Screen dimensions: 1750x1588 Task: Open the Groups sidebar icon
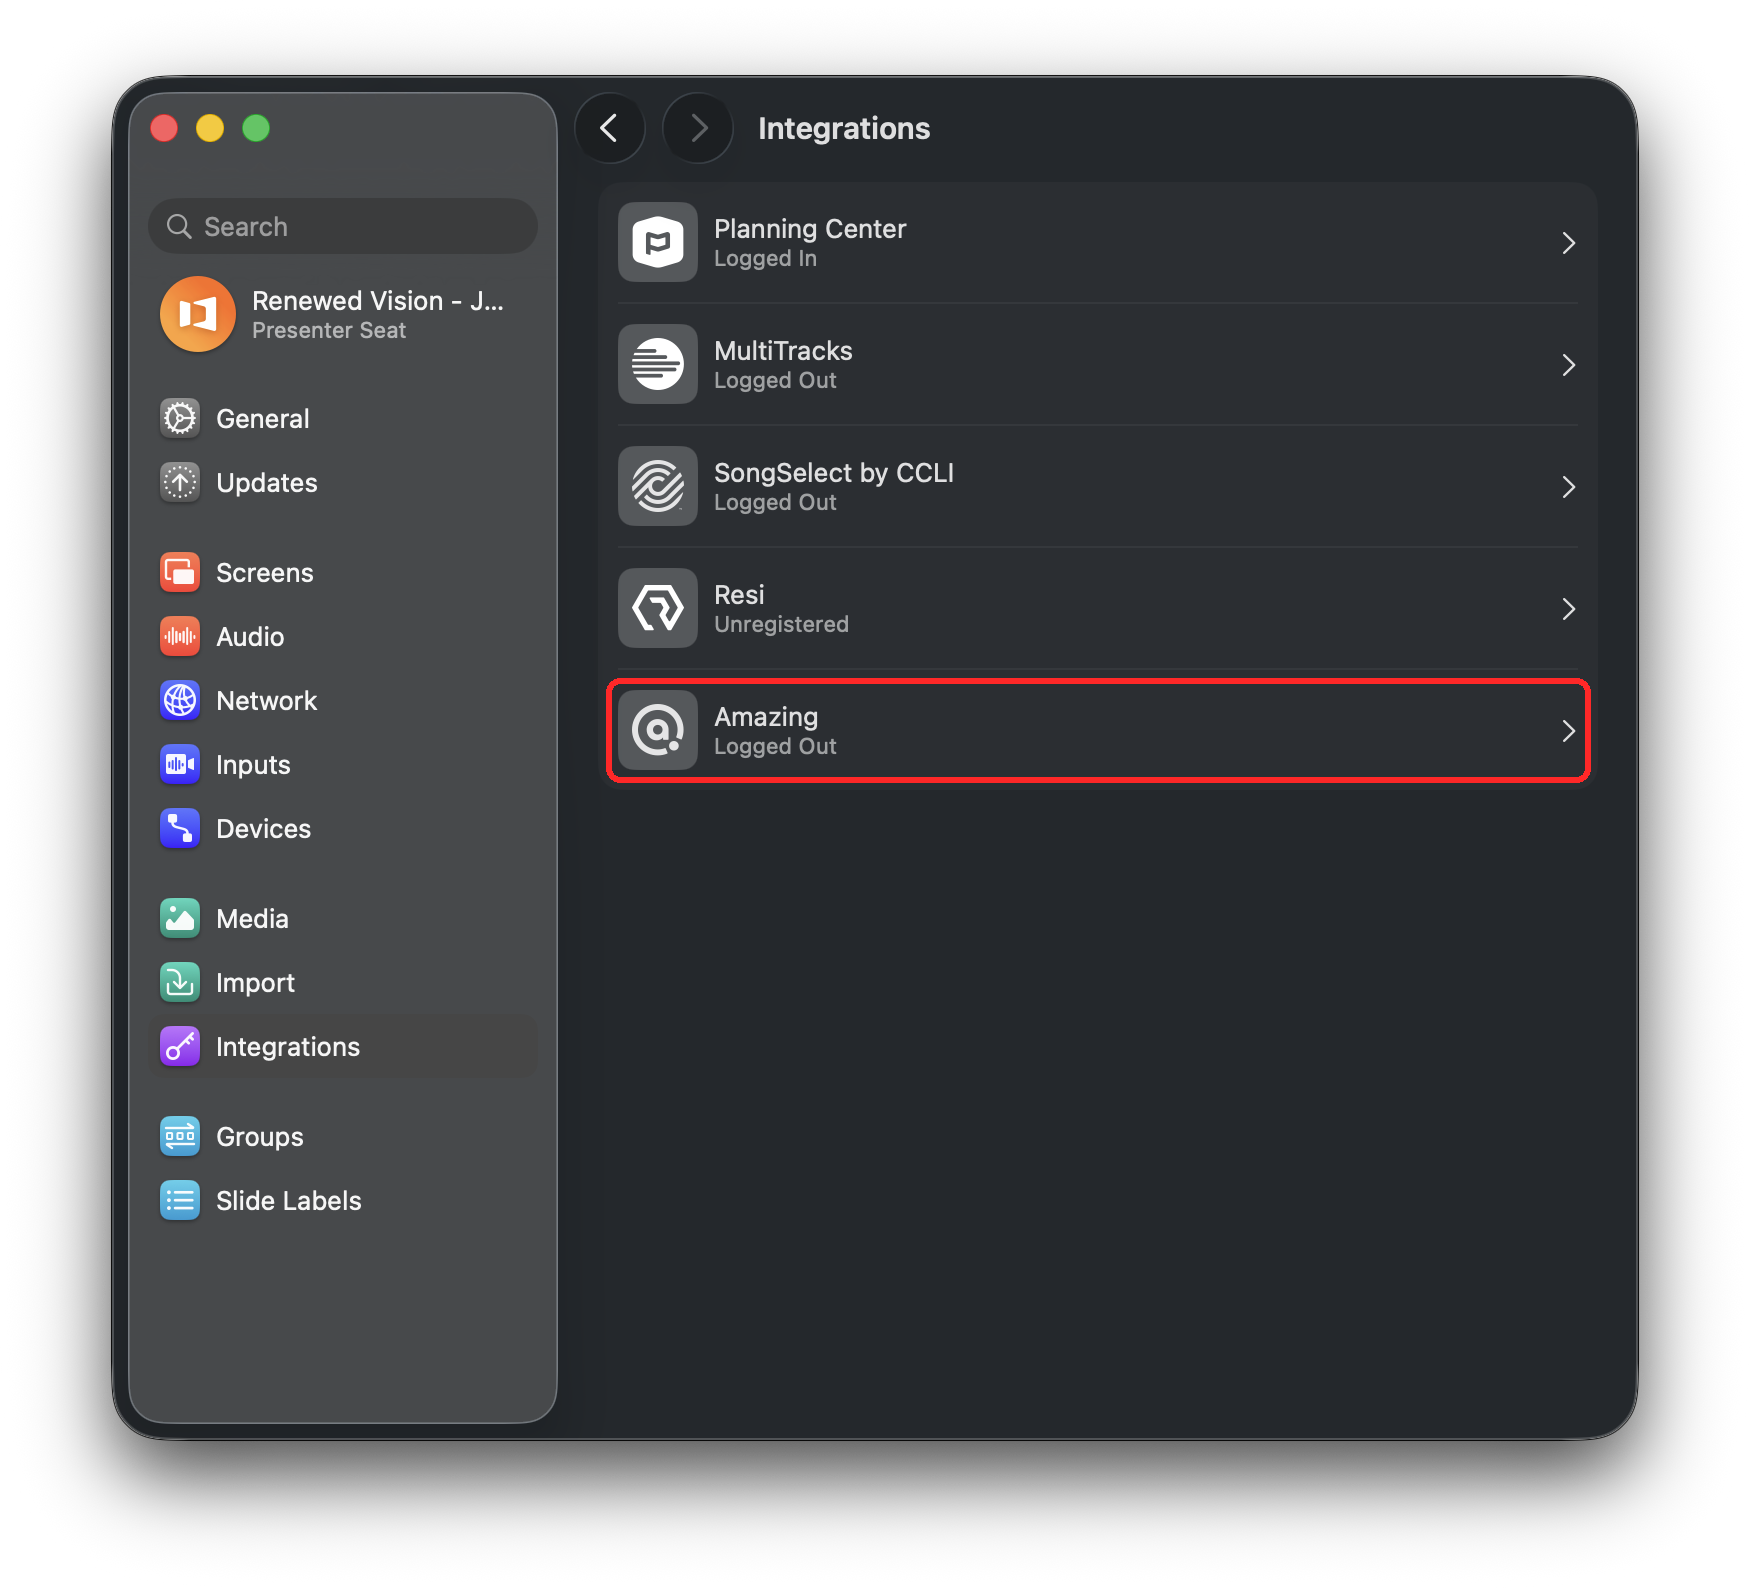tap(180, 1136)
